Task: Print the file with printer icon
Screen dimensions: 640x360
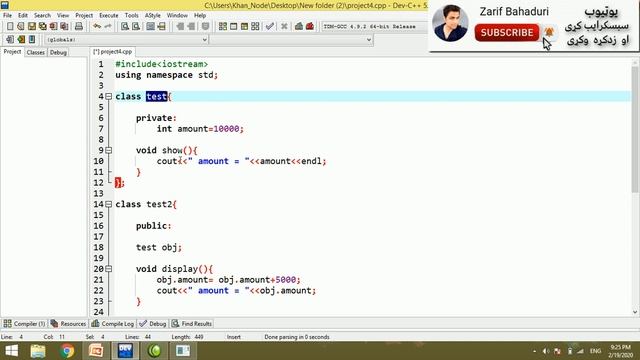Action: 79,27
